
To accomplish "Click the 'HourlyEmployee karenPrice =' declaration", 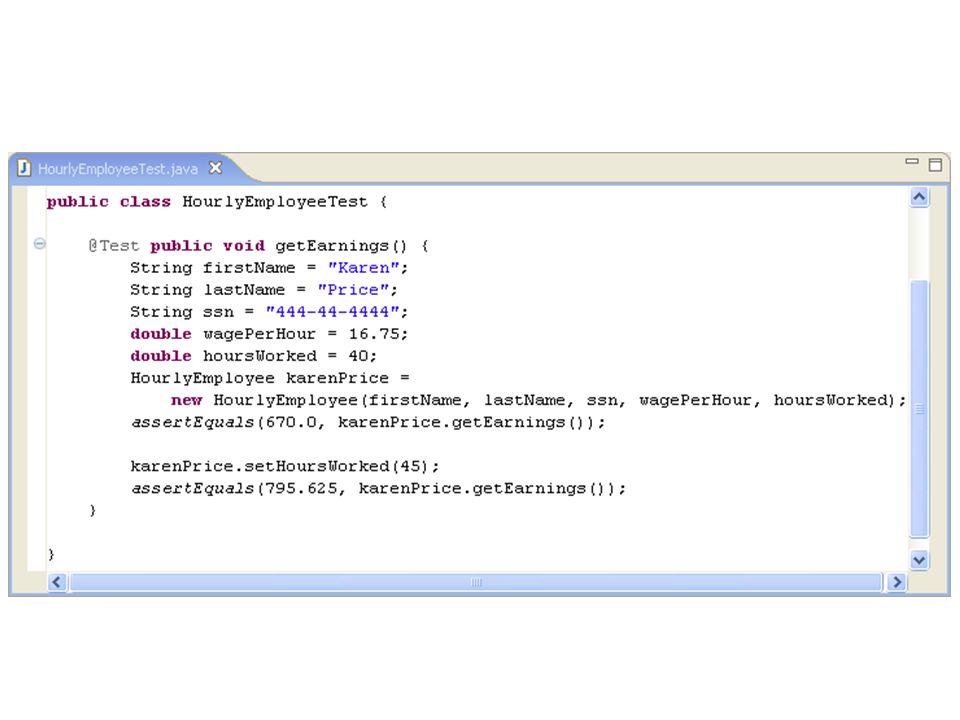I will pos(270,378).
